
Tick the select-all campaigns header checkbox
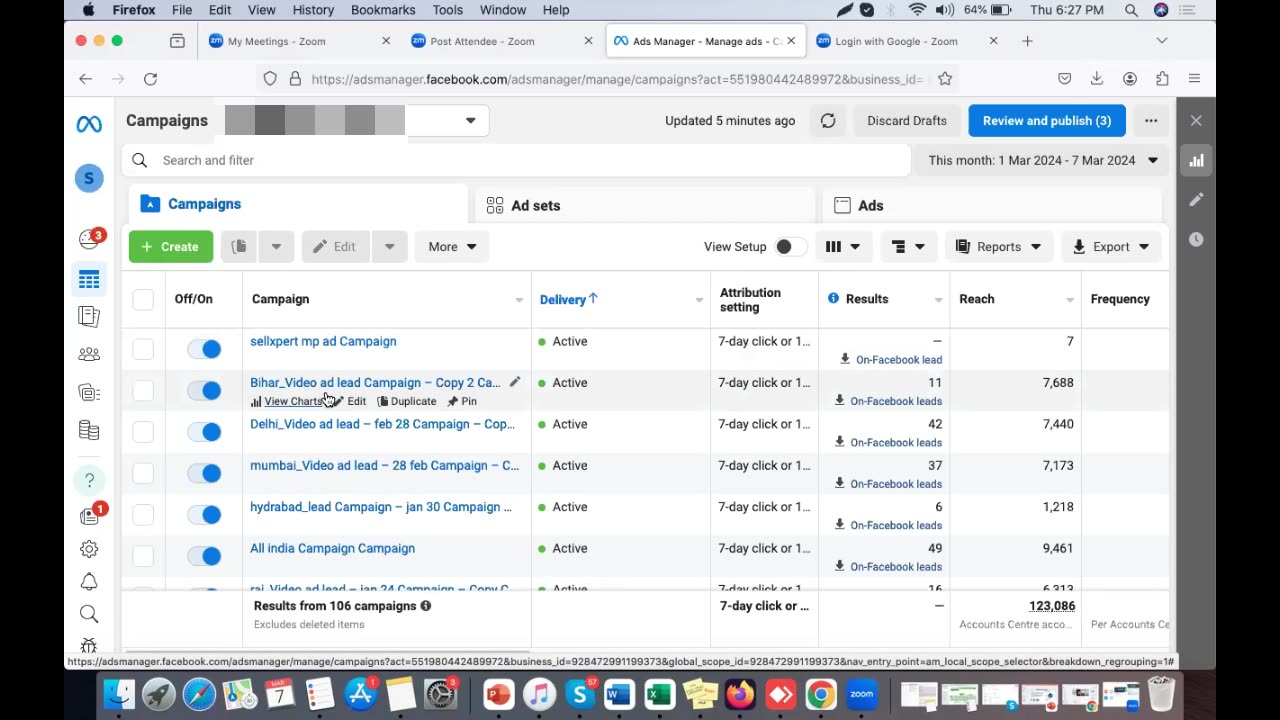(x=143, y=299)
